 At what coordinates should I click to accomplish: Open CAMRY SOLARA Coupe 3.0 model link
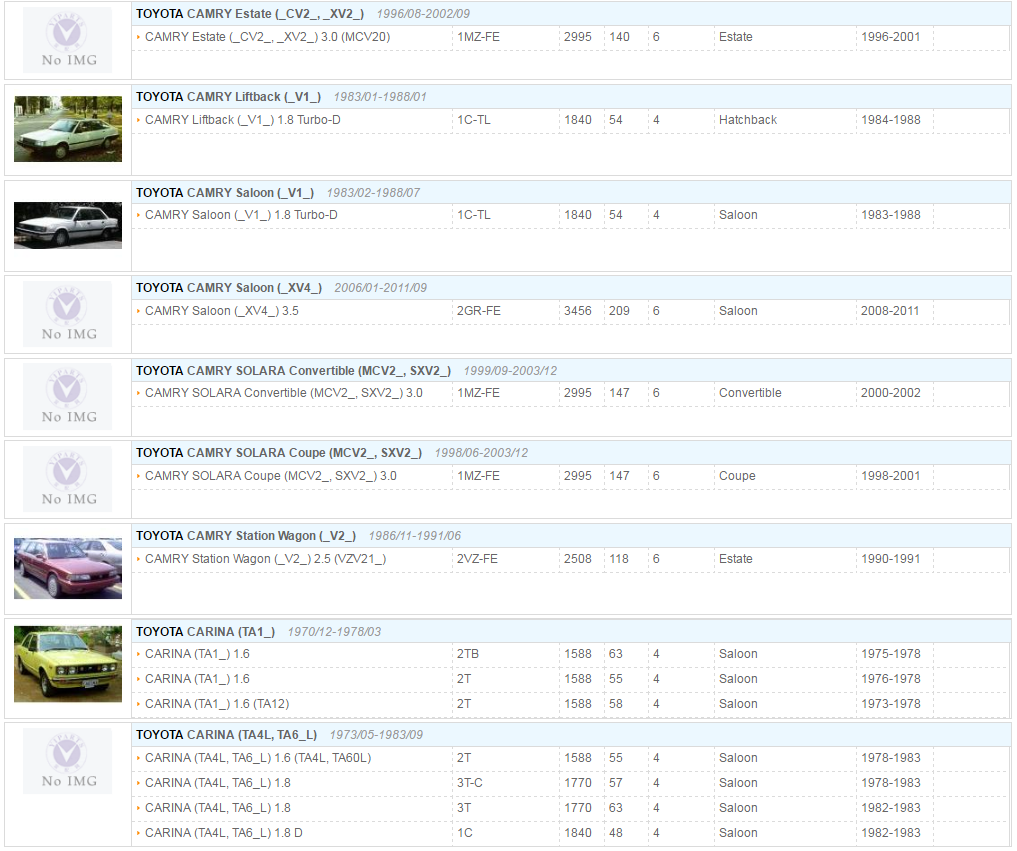click(x=270, y=475)
